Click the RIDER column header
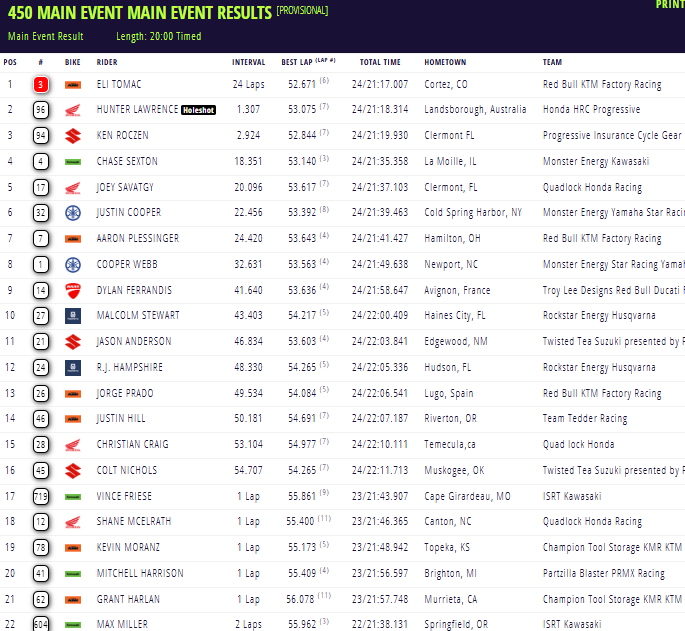This screenshot has width=685, height=631. coord(107,62)
